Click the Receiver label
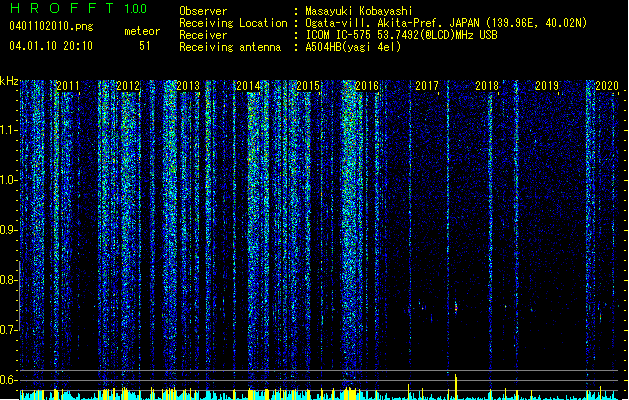Image resolution: width=629 pixels, height=400 pixels. tap(203, 35)
